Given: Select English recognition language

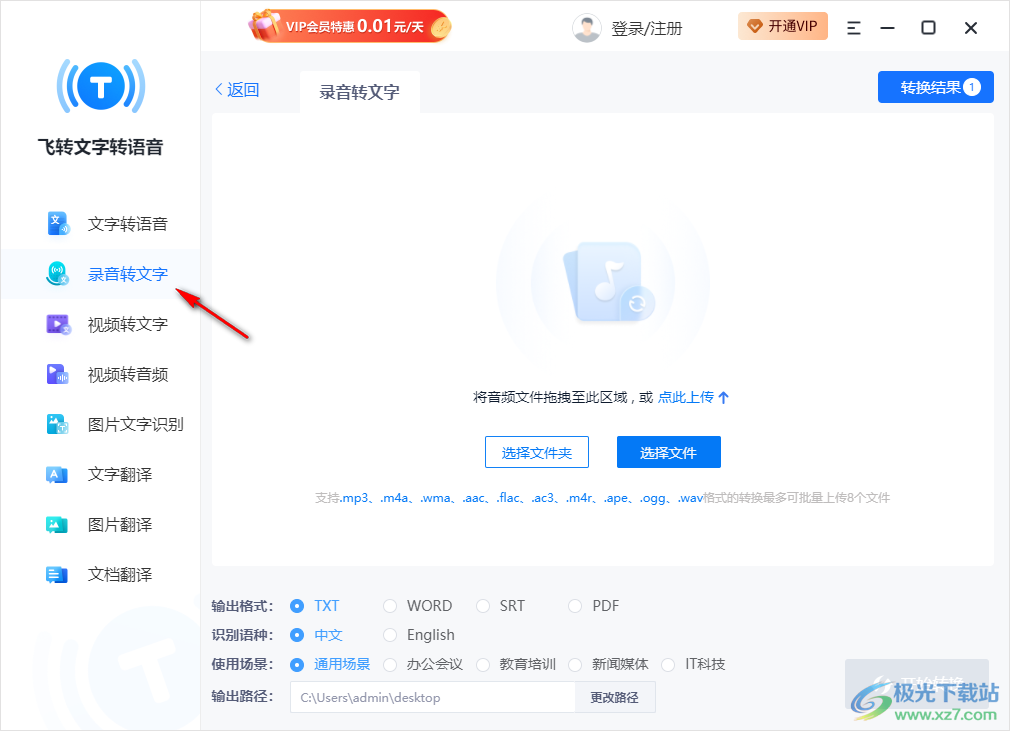Looking at the screenshot, I should point(390,635).
